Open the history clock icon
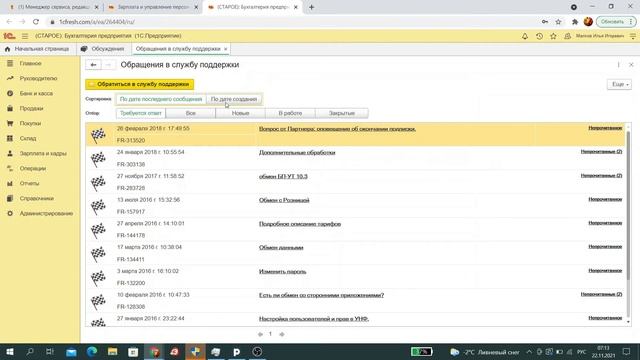Viewport: 640px width, 360px height. (x=539, y=36)
